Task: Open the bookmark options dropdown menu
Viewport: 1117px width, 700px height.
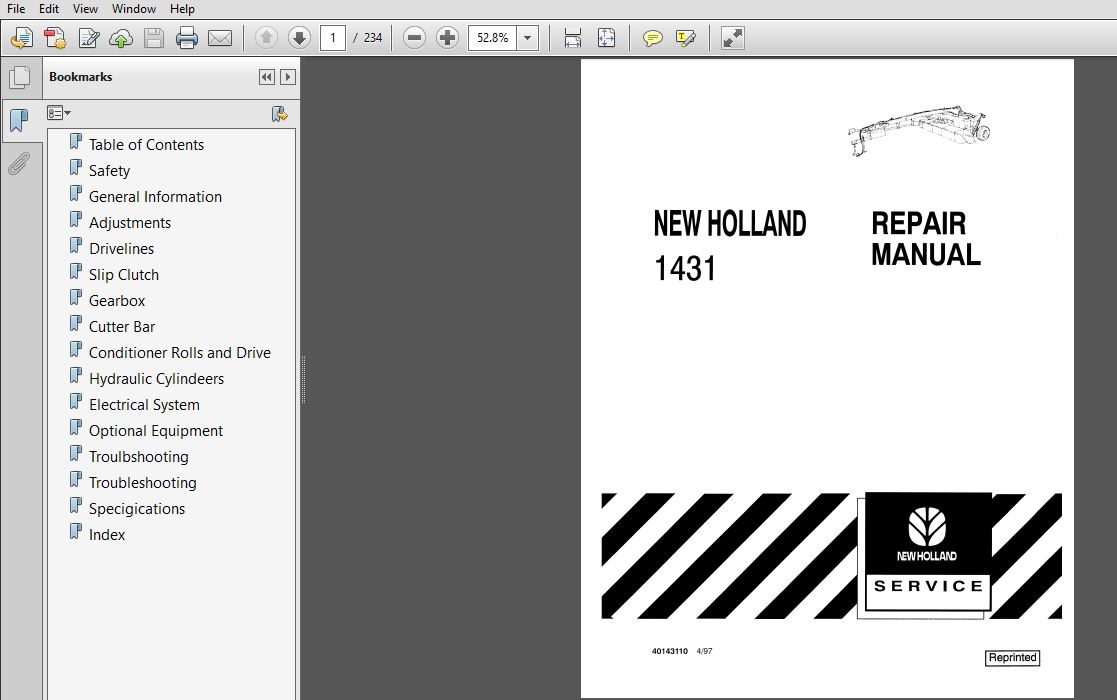Action: click(58, 113)
